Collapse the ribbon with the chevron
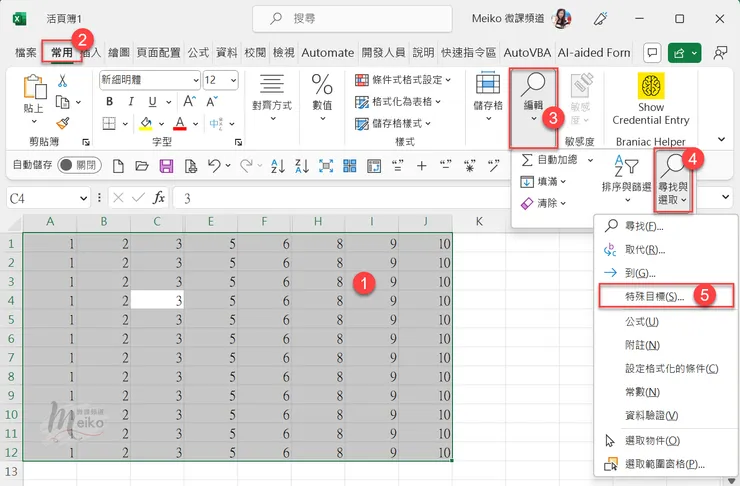Viewport: 740px width, 486px height. pyautogui.click(x=721, y=139)
